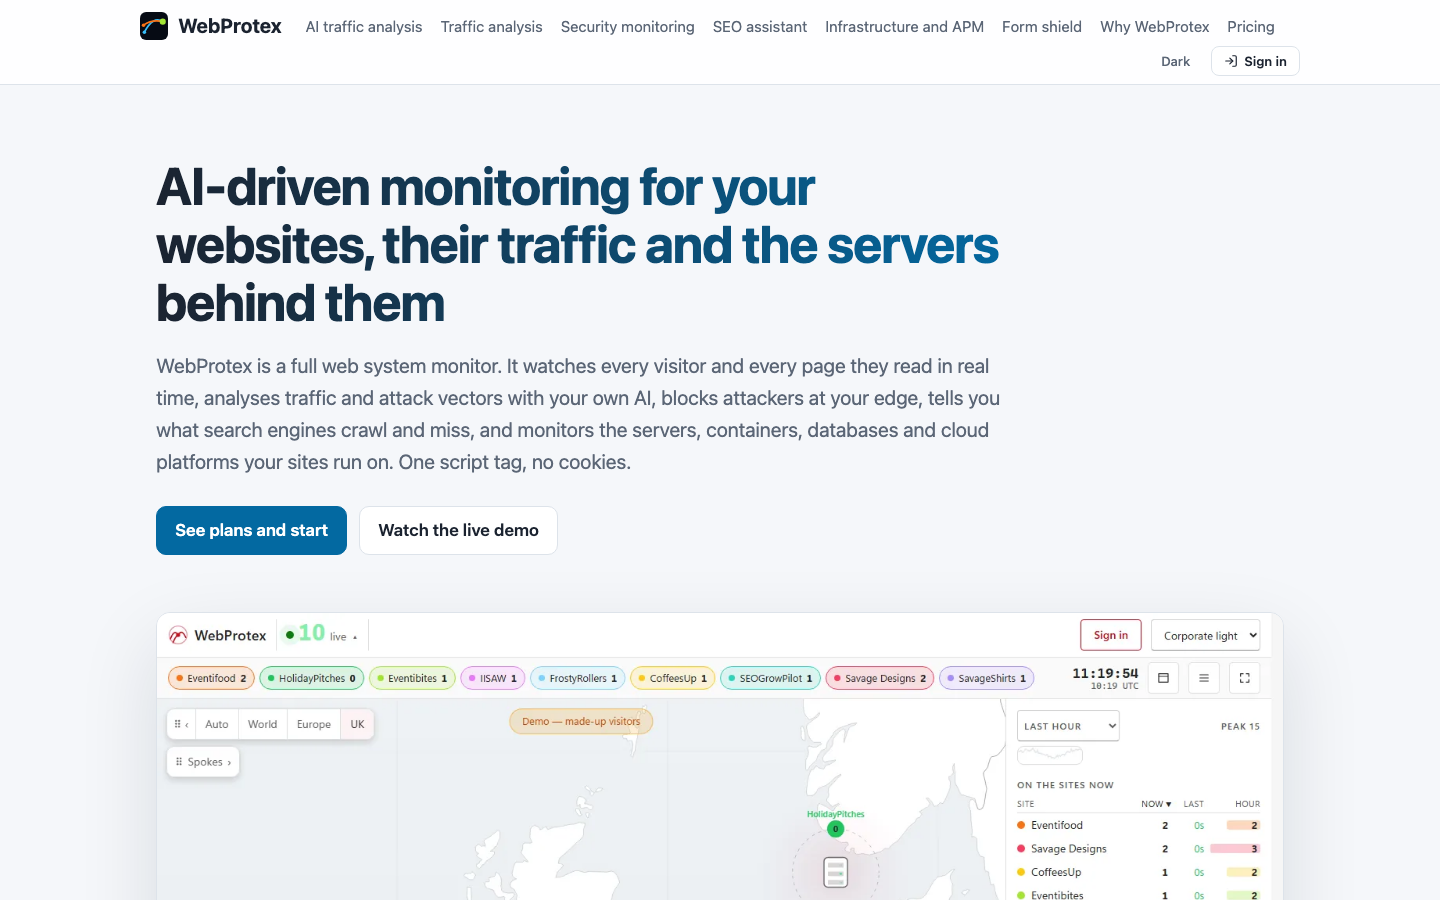
Task: Open the SEO assistant nav item
Action: coord(760,27)
